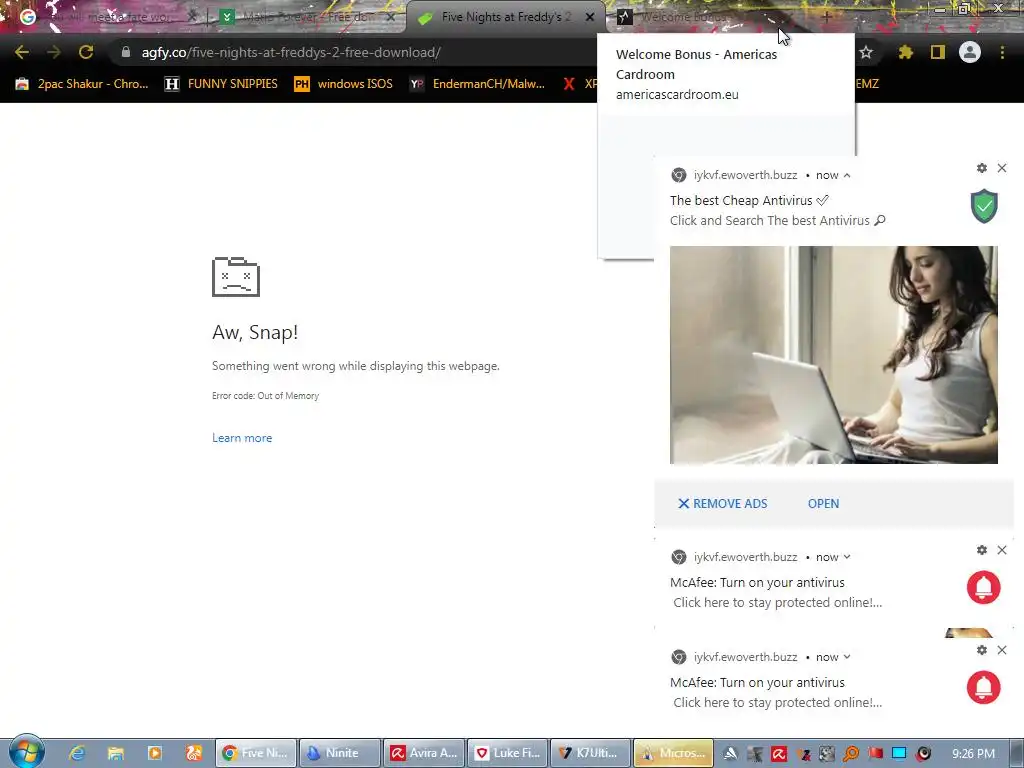This screenshot has height=768, width=1024.
Task: Open the EndermanCH/Malw... bookmark
Action: tap(477, 84)
